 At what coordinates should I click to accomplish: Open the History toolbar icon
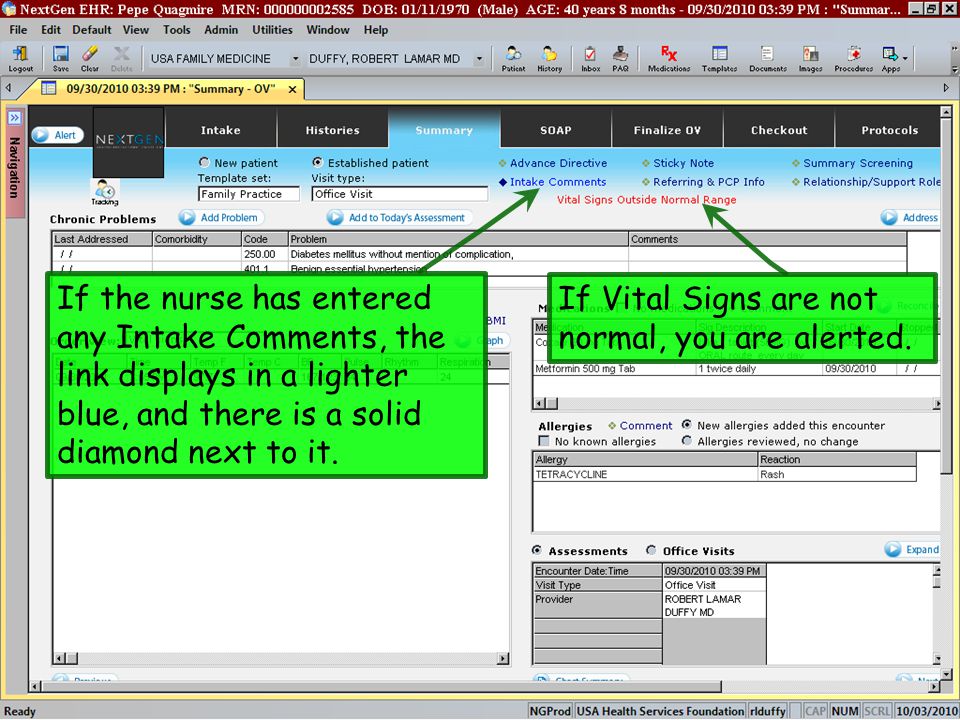click(549, 59)
